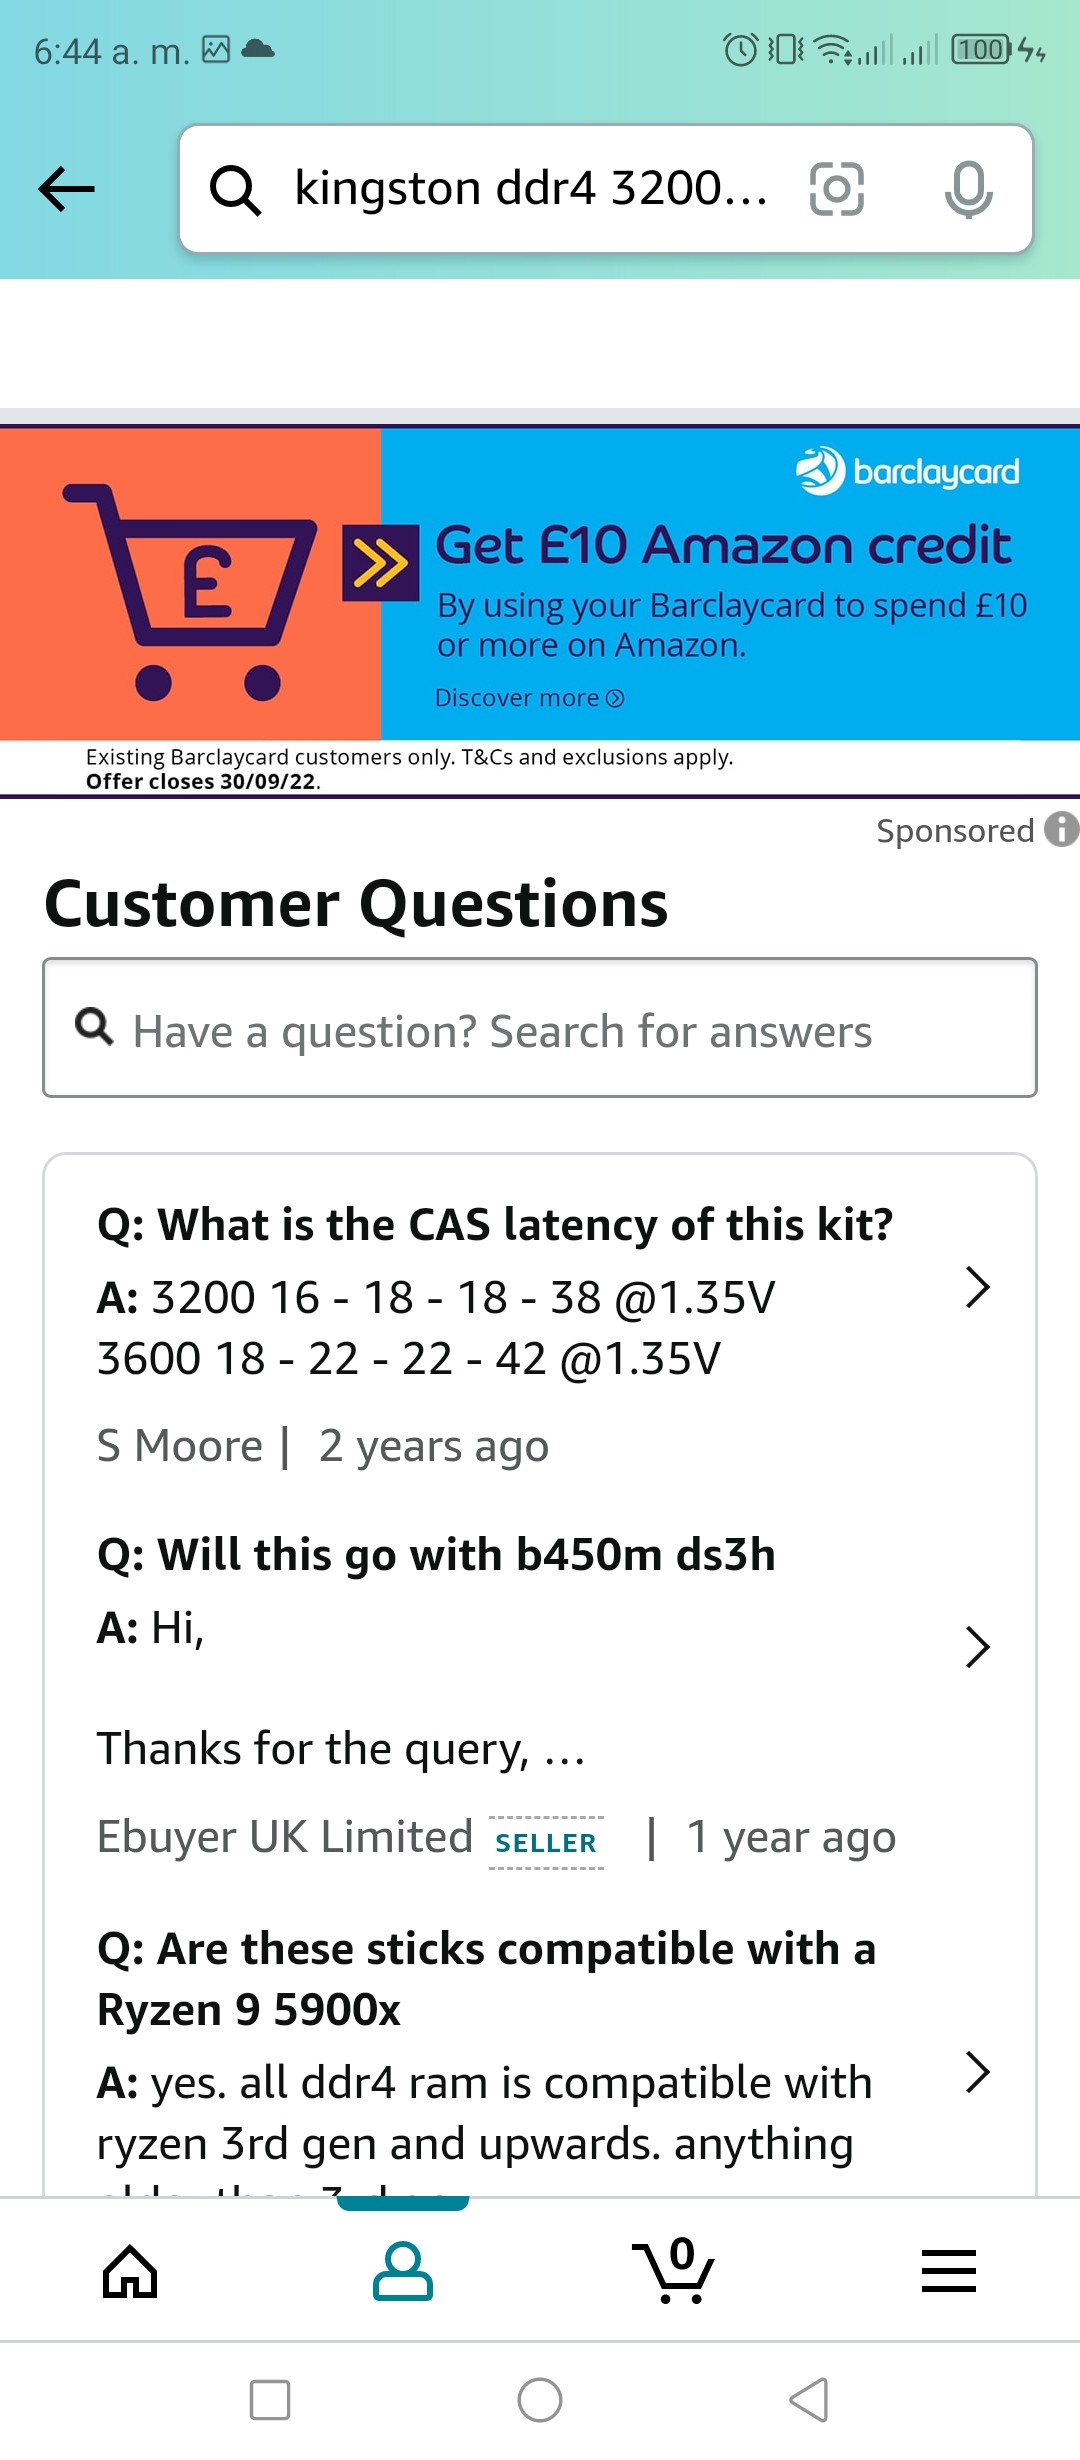Tap the Android back triangle button
Viewport: 1080px width, 2460px height.
[x=810, y=2400]
